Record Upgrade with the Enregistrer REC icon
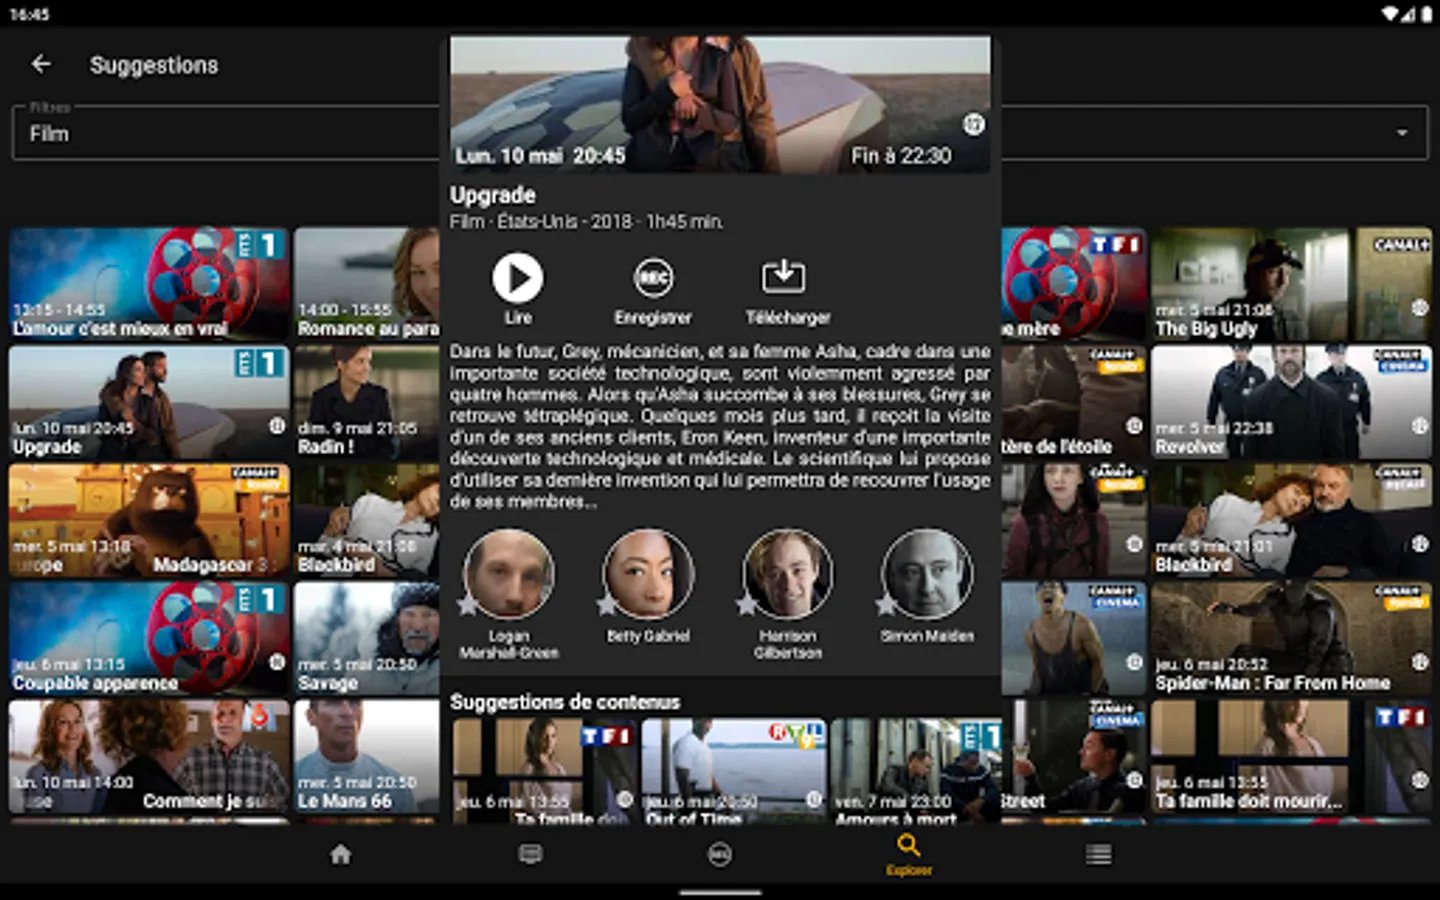This screenshot has width=1440, height=900. pyautogui.click(x=653, y=278)
